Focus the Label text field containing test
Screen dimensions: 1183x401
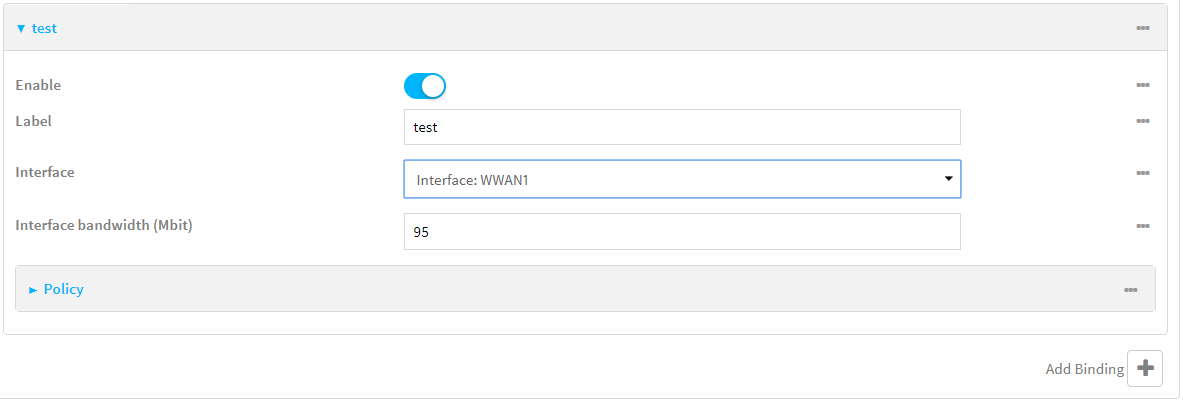point(681,127)
